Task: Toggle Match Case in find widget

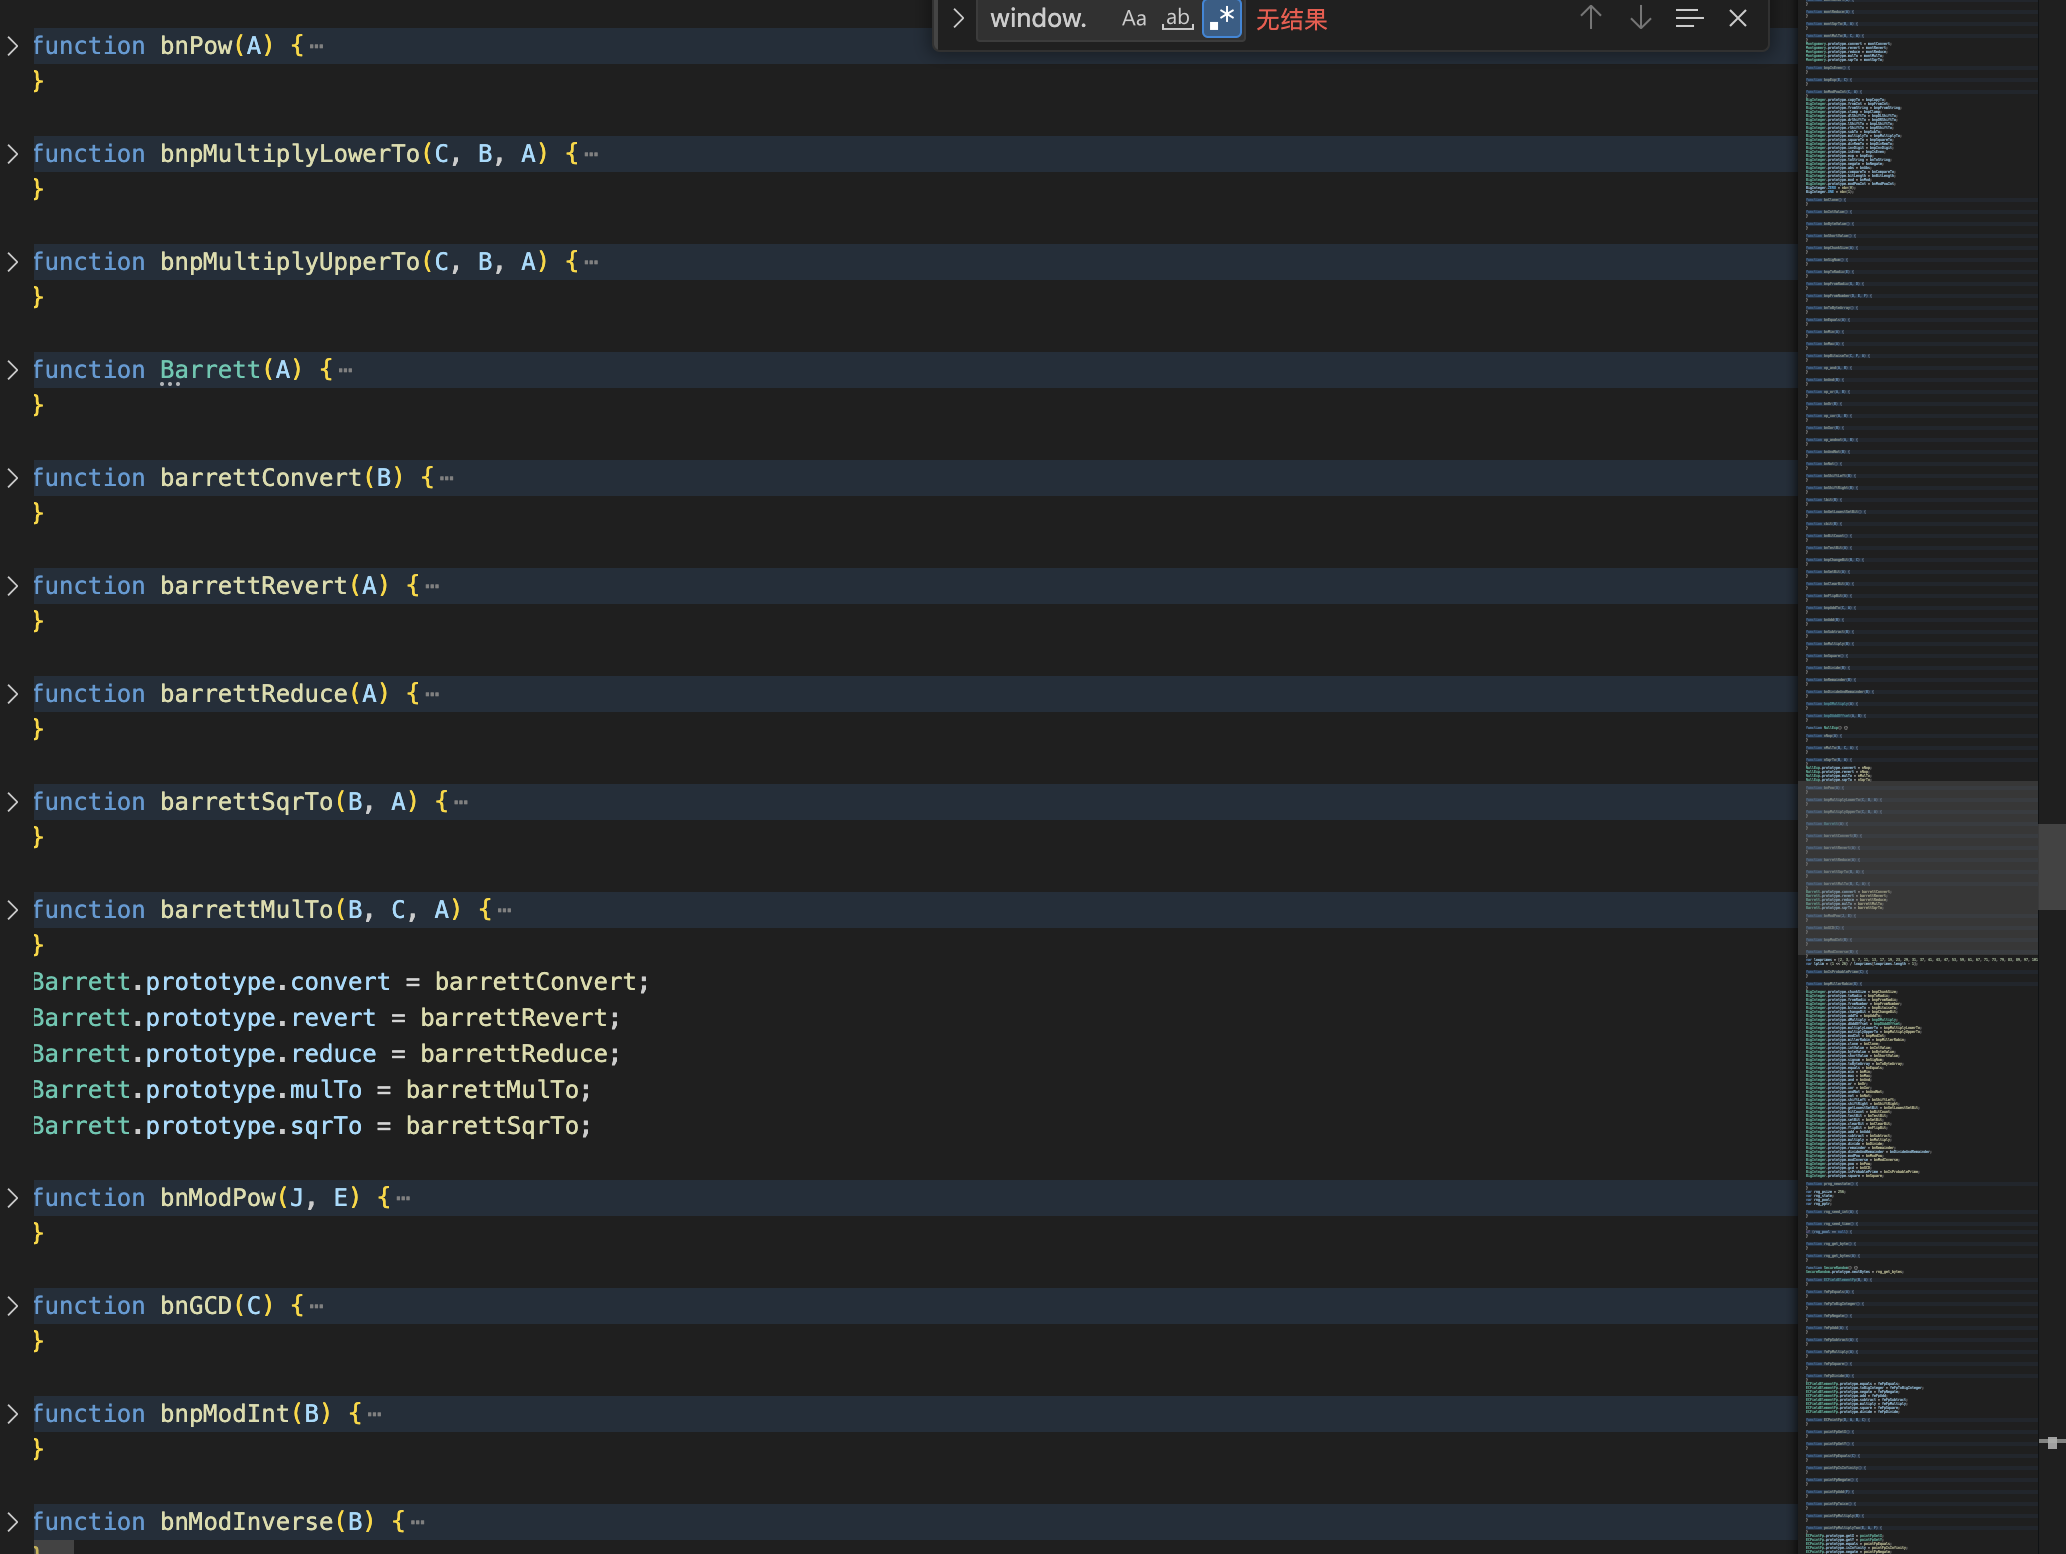Action: point(1133,19)
